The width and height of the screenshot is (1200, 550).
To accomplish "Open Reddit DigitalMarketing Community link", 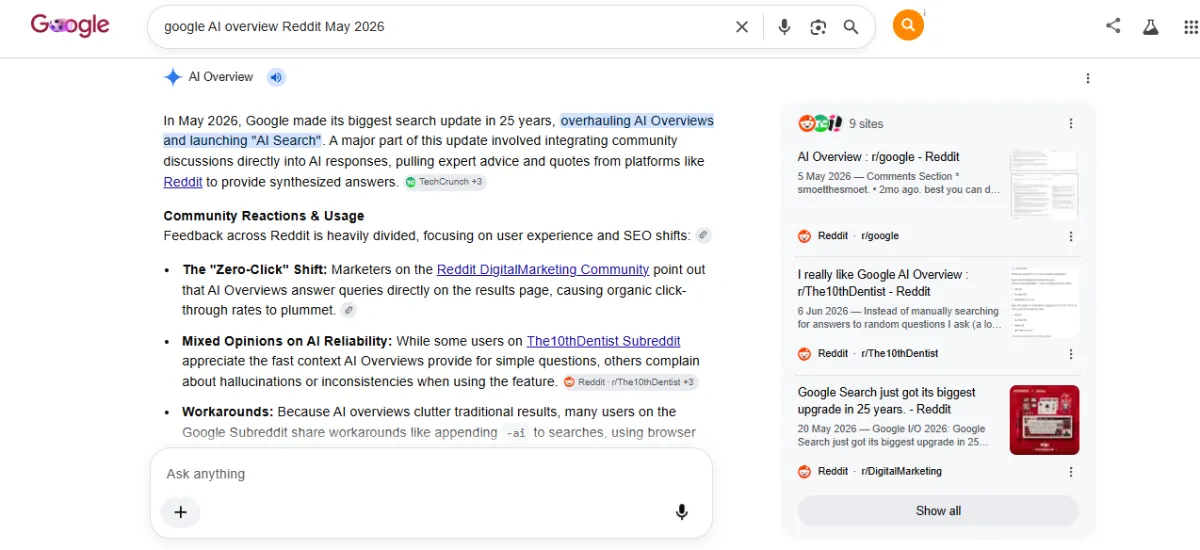I will 543,269.
